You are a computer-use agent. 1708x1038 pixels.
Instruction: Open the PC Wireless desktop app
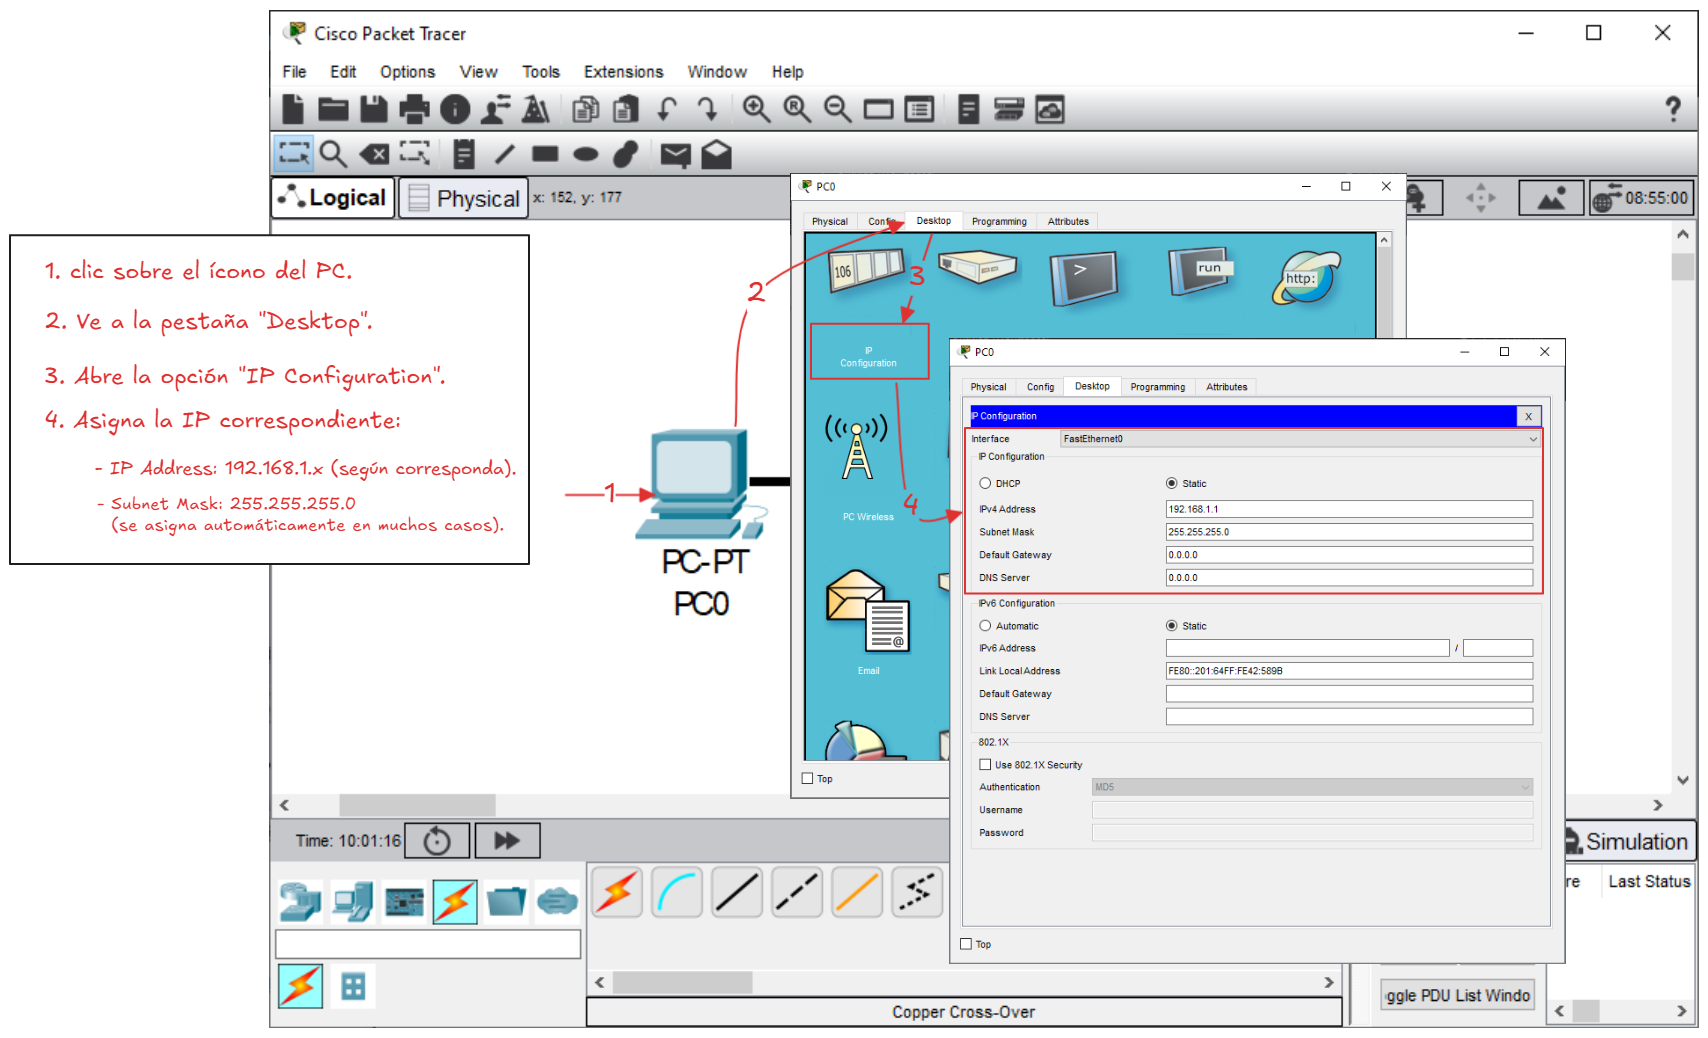[858, 458]
